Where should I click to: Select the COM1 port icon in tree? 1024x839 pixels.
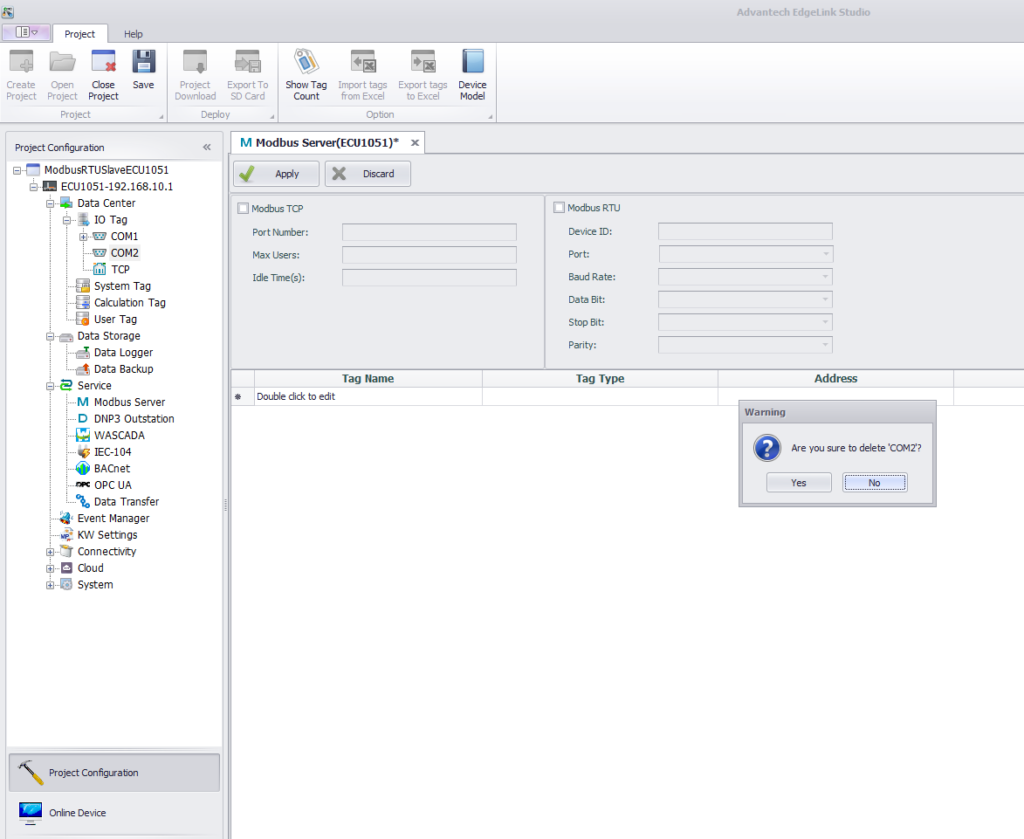click(x=99, y=236)
